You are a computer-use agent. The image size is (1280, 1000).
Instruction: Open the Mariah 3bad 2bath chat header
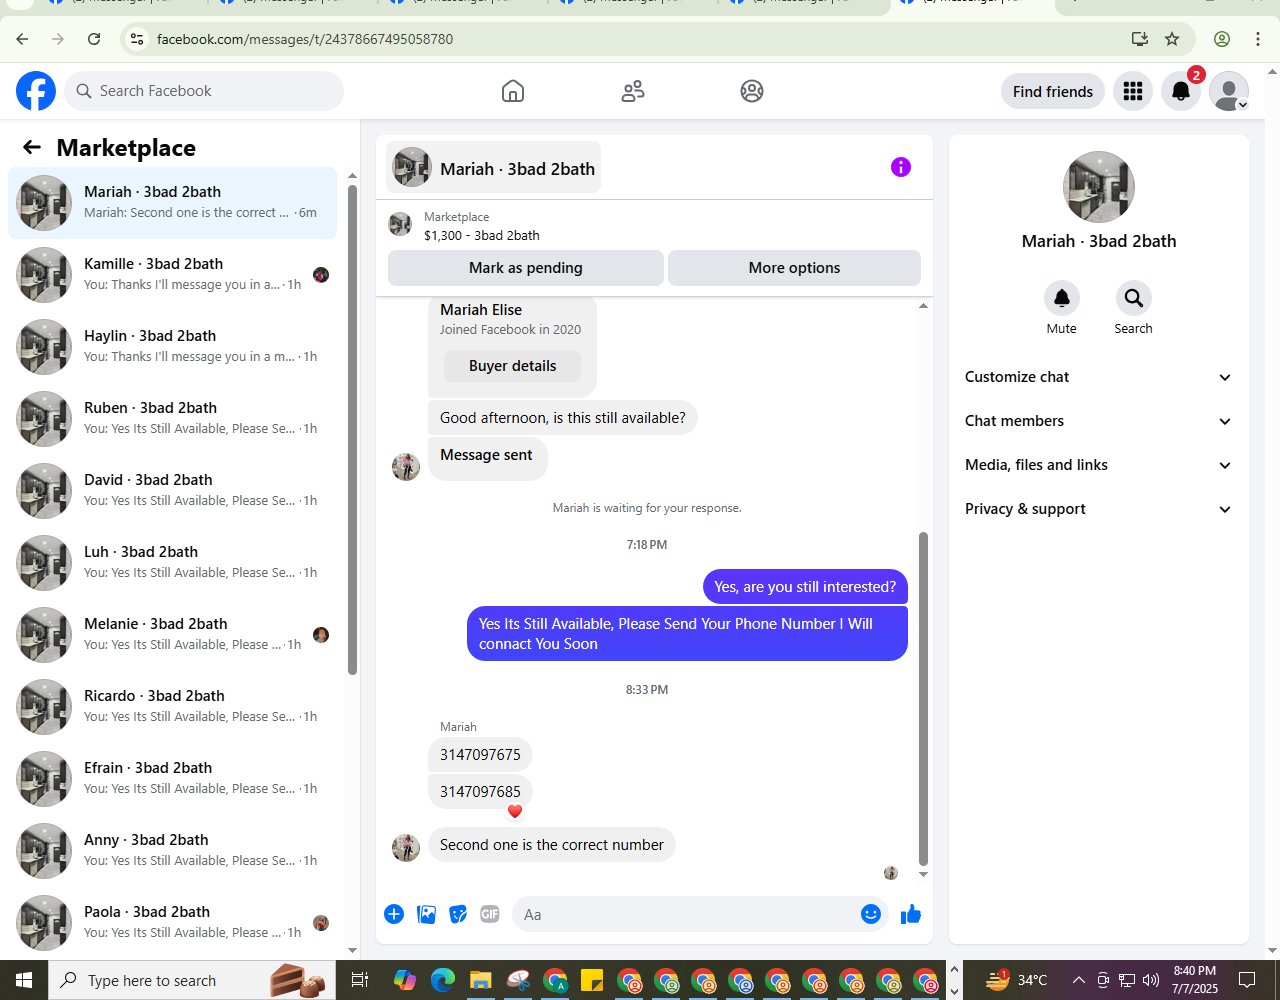(x=494, y=168)
